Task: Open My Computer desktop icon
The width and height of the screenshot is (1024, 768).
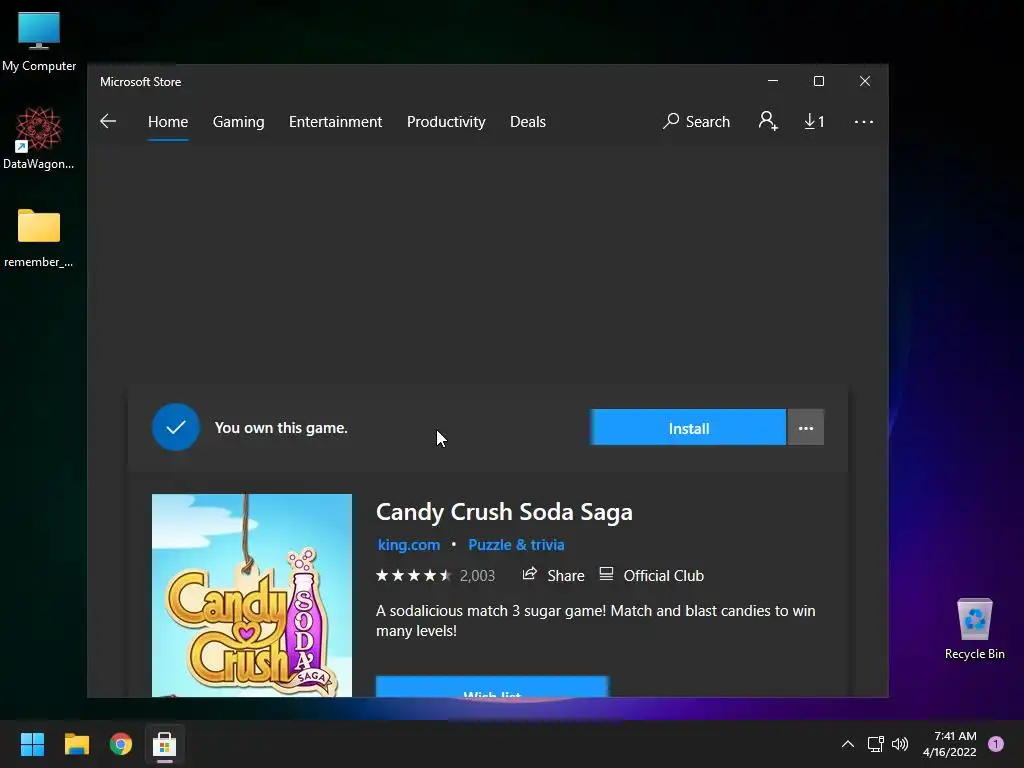Action: 39,41
